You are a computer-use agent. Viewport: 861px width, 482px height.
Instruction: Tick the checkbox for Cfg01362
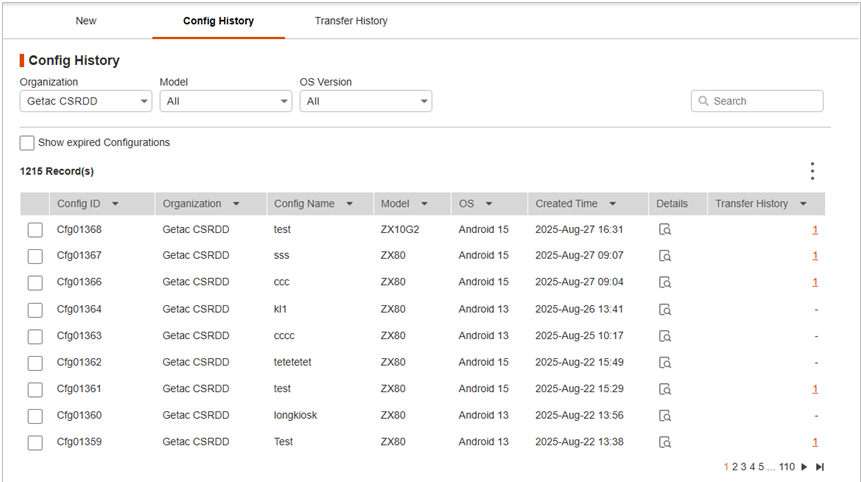tap(35, 362)
